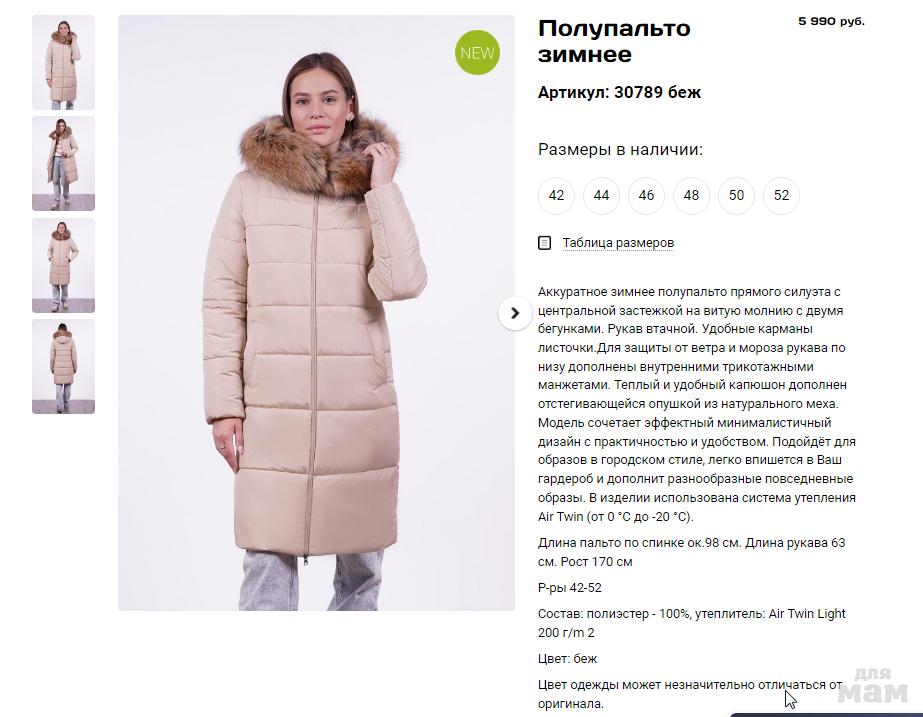Click the green NEW badge
Screen dimensions: 923x717
pyautogui.click(x=477, y=52)
